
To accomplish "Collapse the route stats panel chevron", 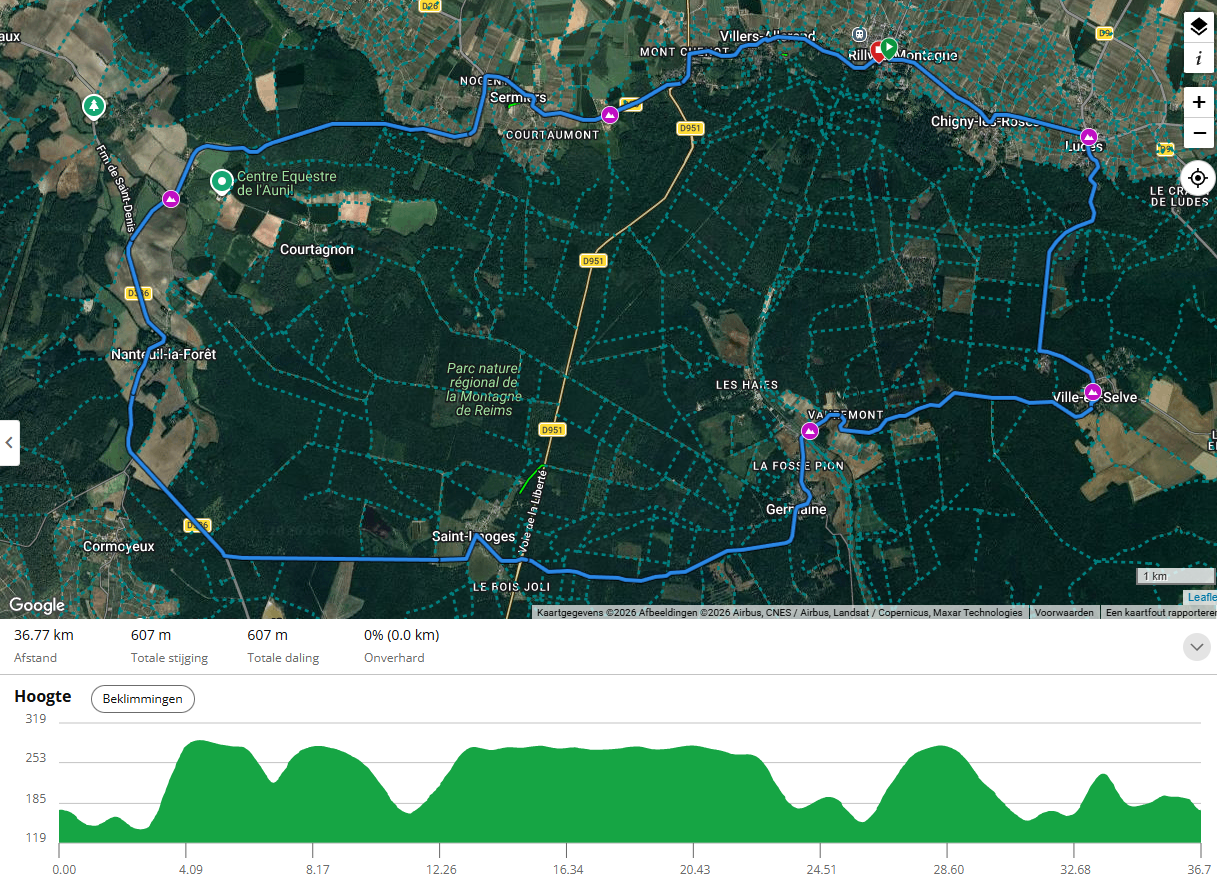I will tap(1197, 647).
